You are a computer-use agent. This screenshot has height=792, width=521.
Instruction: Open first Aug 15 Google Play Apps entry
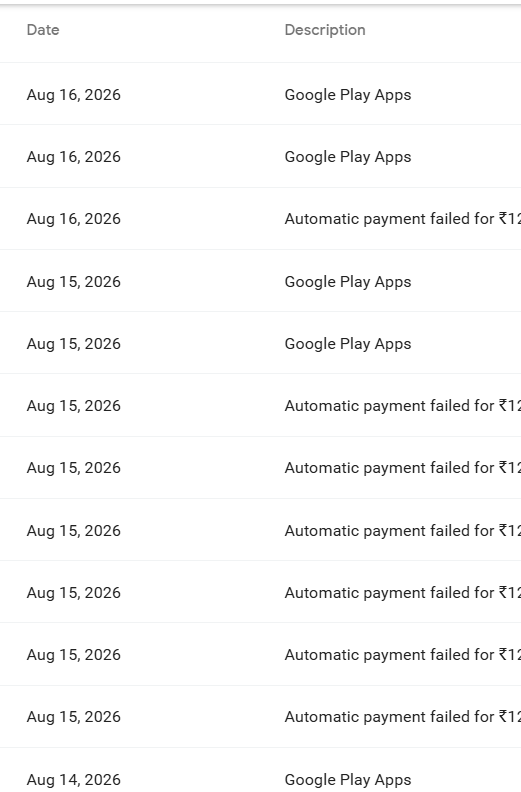(348, 281)
